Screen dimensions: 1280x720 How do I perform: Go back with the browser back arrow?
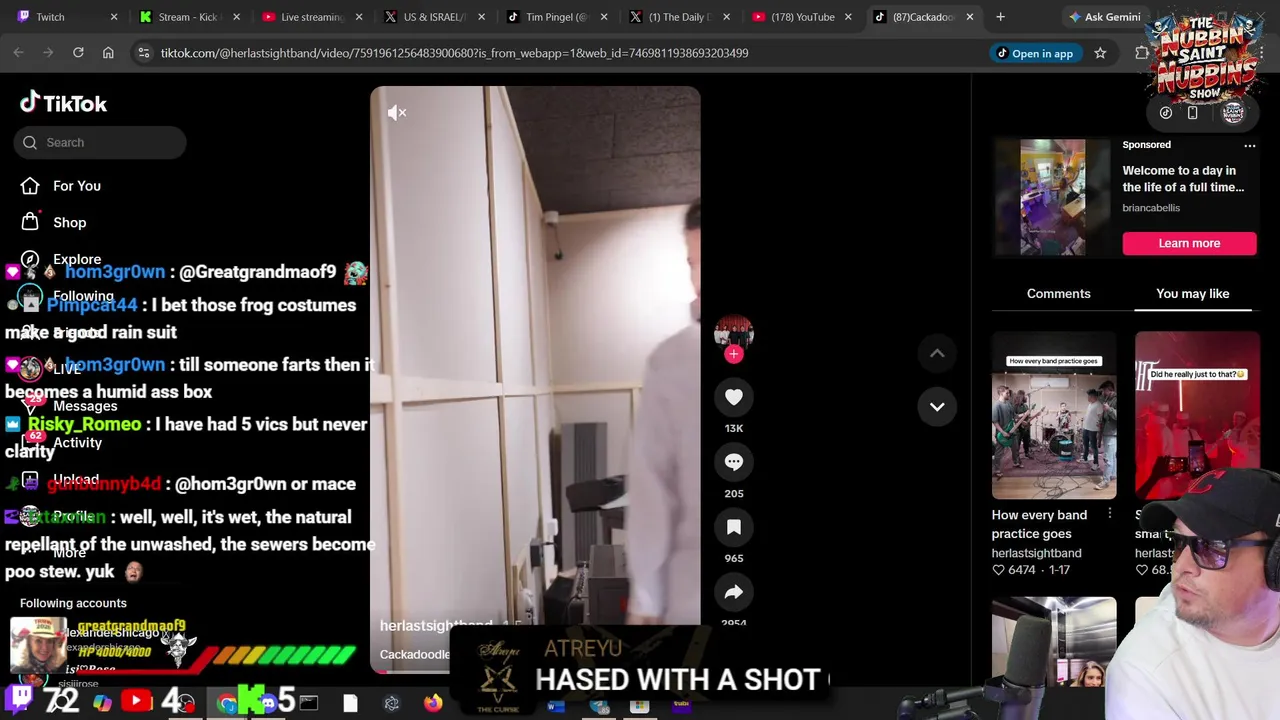18,53
